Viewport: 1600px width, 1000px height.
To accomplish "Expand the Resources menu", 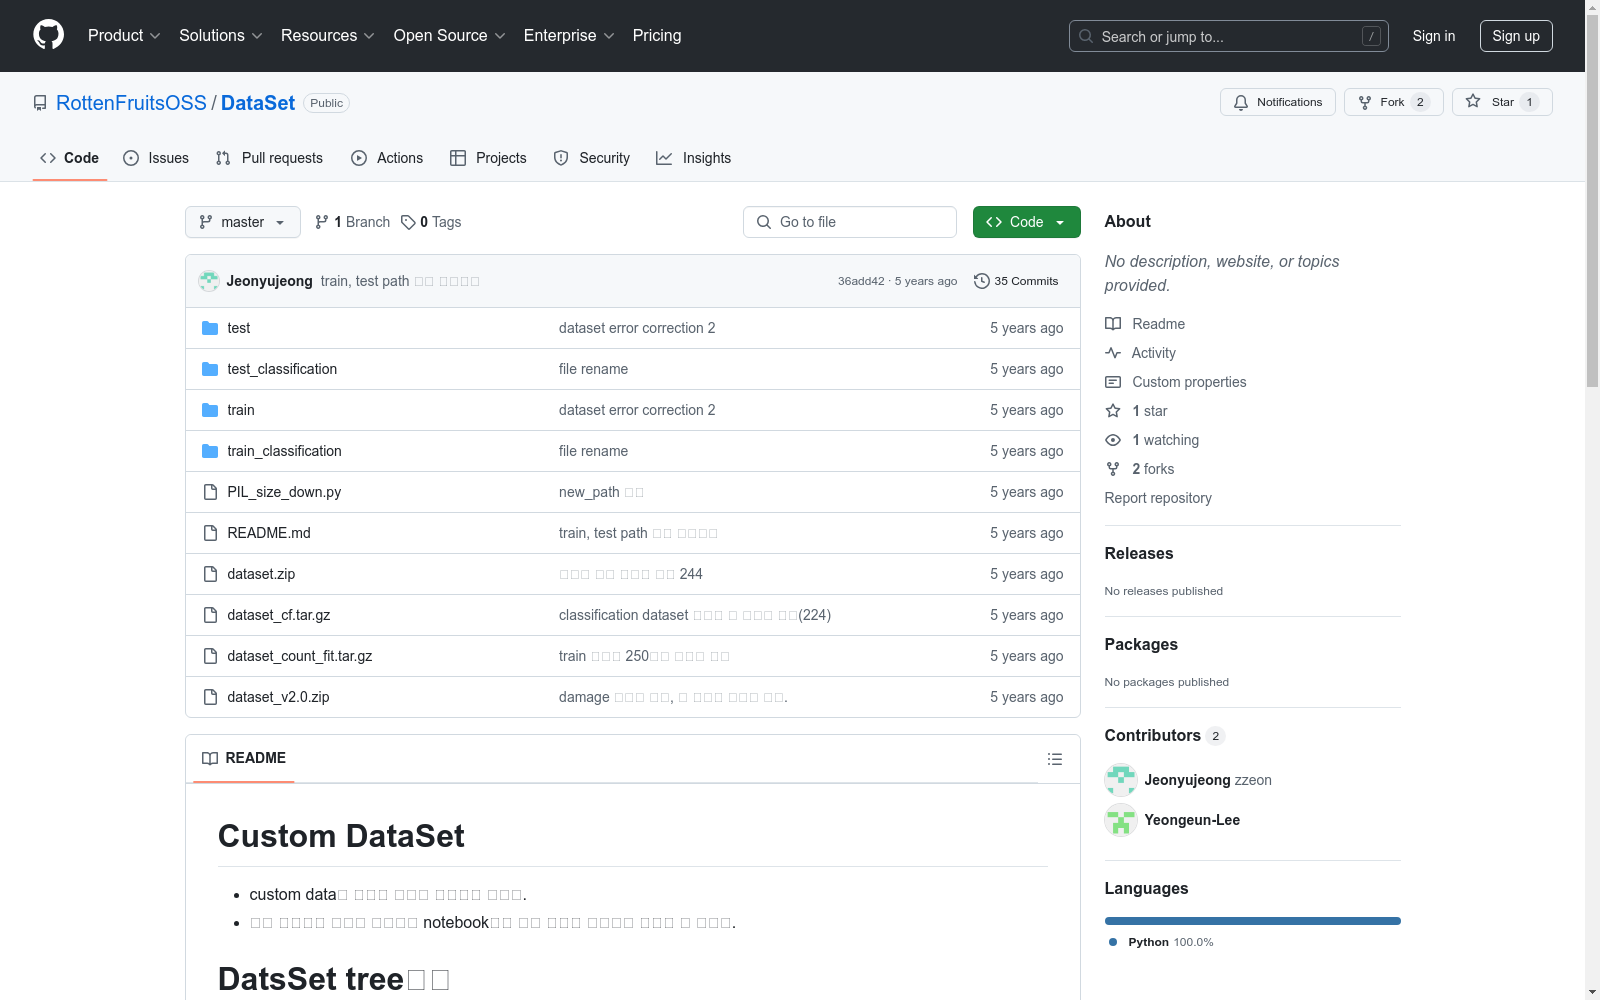I will point(327,35).
